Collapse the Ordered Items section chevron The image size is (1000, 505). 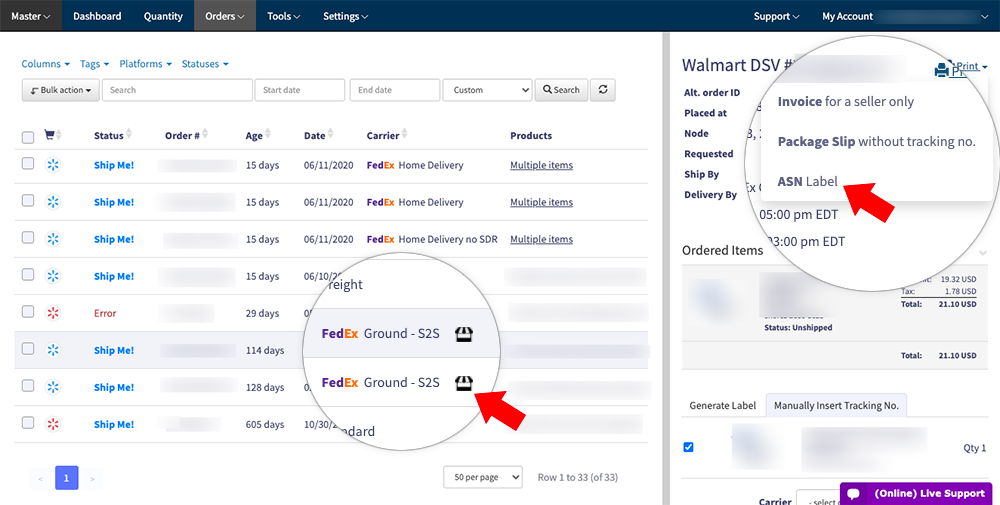[982, 252]
